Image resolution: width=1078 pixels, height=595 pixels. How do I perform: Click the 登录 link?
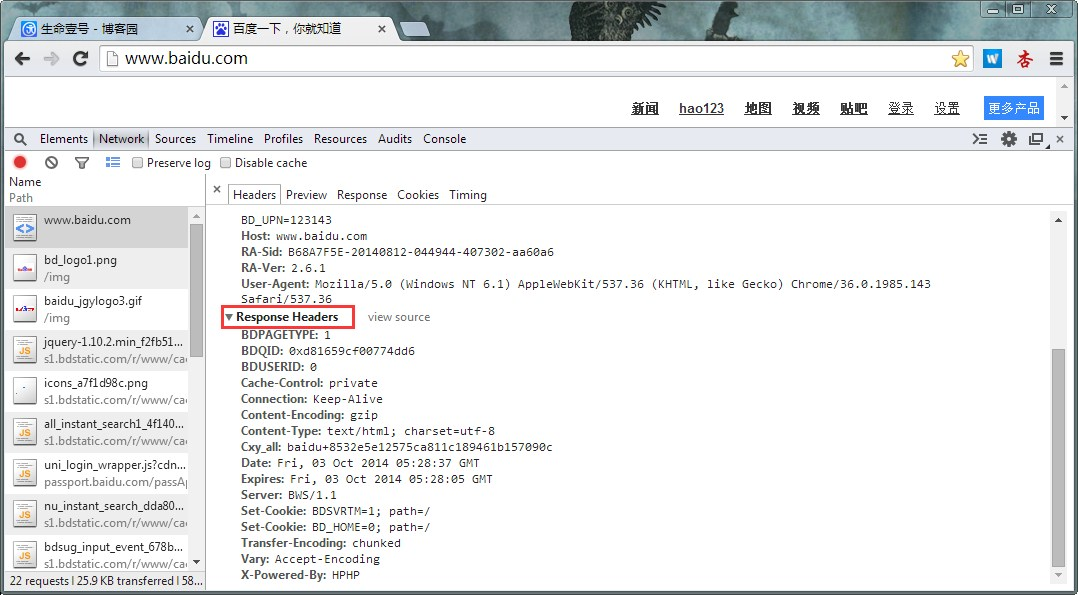901,109
